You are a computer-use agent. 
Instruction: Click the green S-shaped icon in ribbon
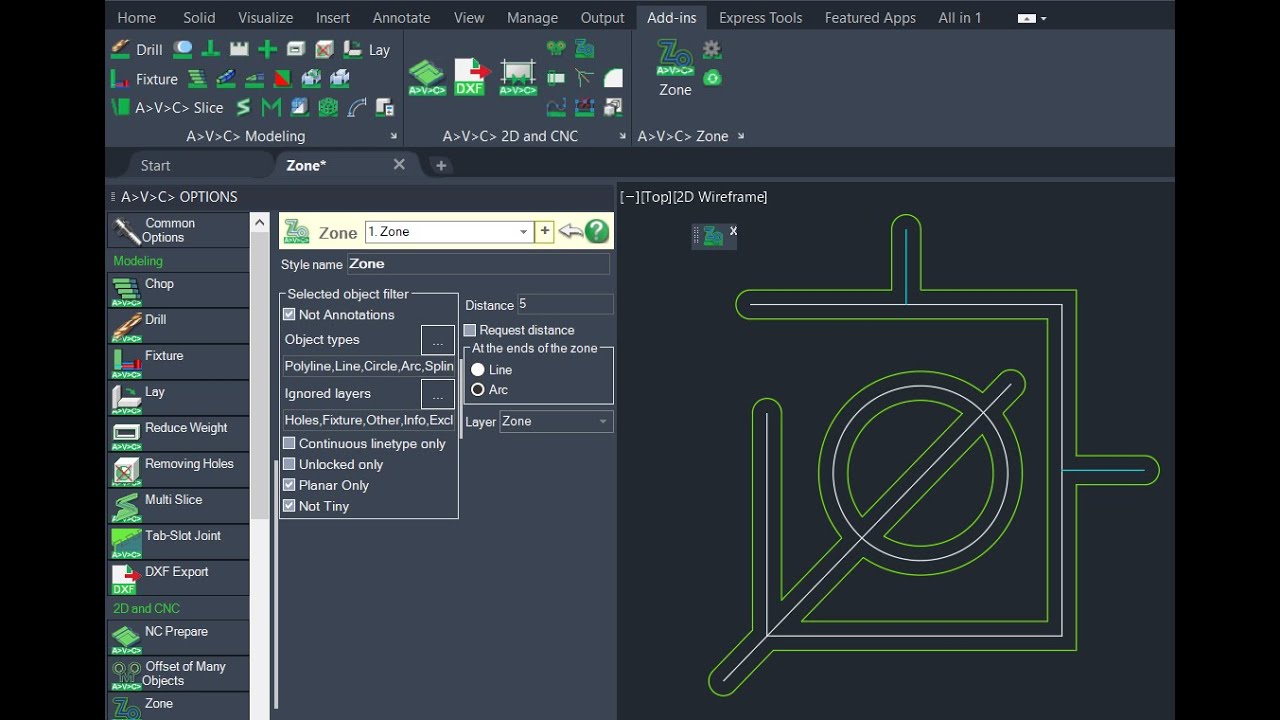[243, 107]
